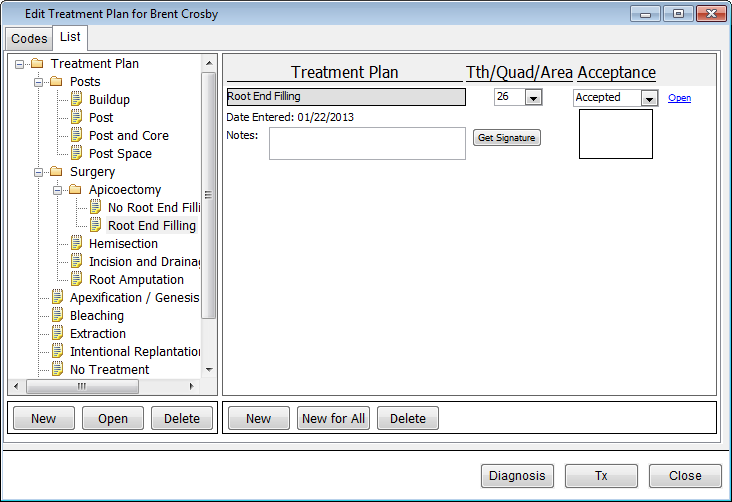Click the Extraction document icon
Image resolution: width=732 pixels, height=502 pixels.
(x=57, y=334)
